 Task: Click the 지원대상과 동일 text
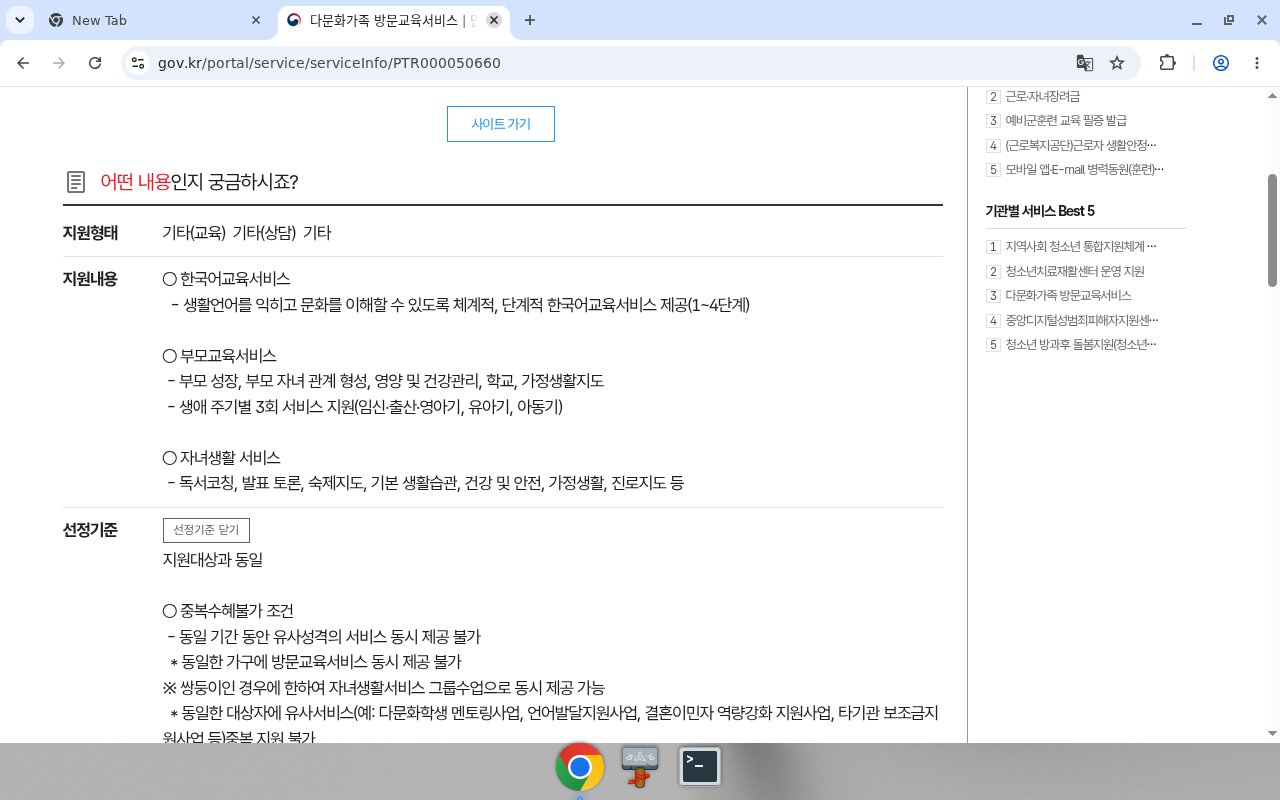pyautogui.click(x=213, y=560)
